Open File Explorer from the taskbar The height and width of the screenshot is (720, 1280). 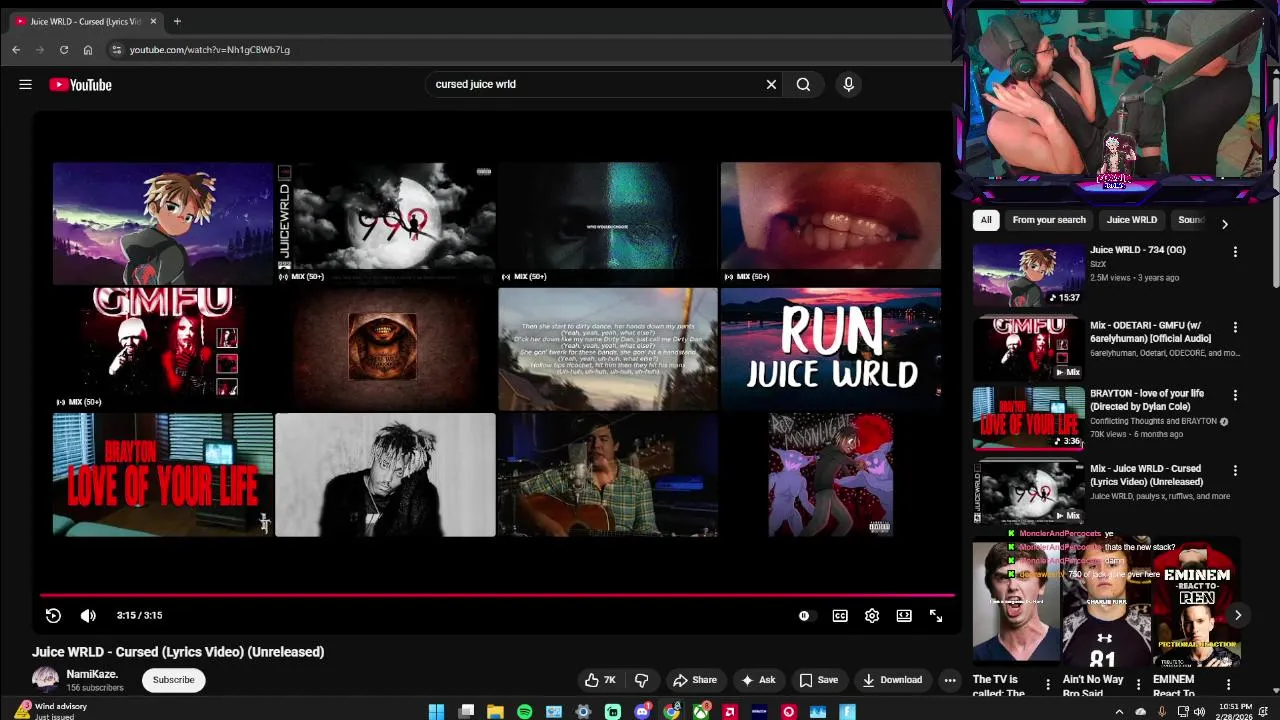click(495, 712)
